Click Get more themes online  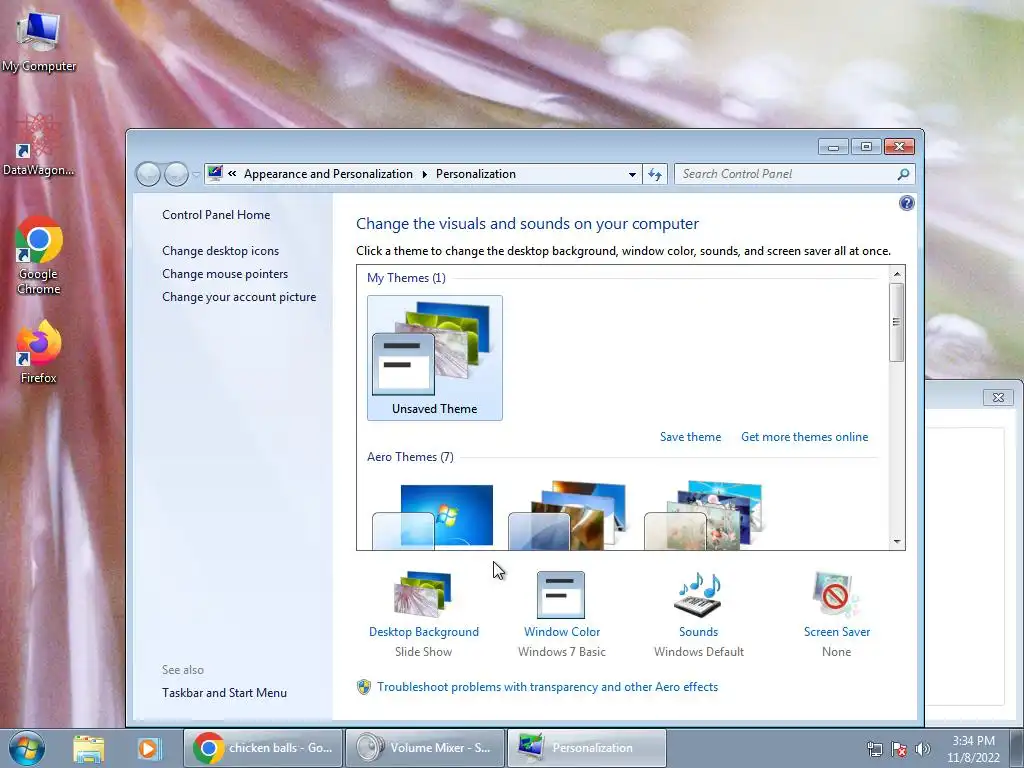[x=805, y=437]
